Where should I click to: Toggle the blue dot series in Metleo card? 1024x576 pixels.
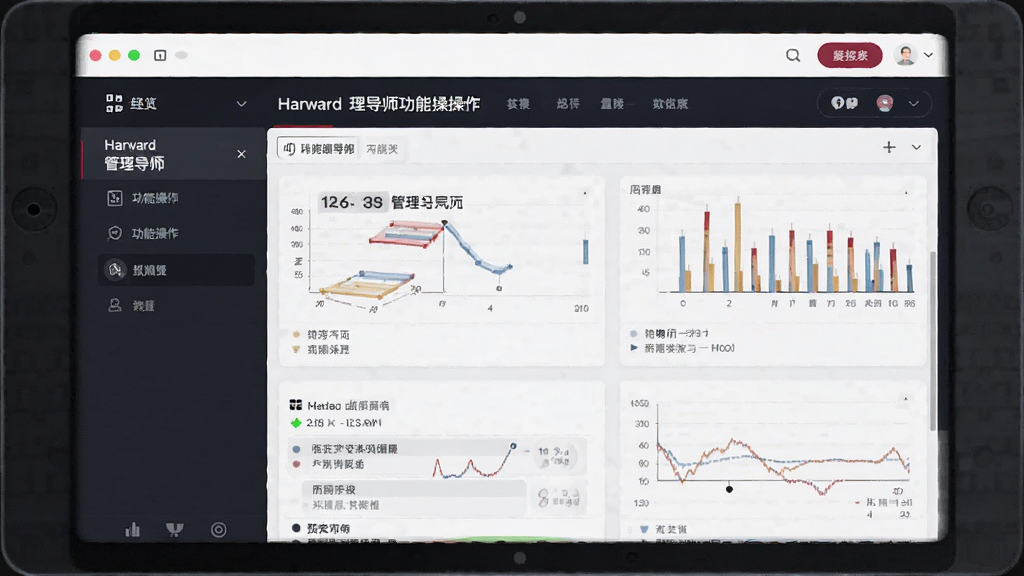click(296, 449)
